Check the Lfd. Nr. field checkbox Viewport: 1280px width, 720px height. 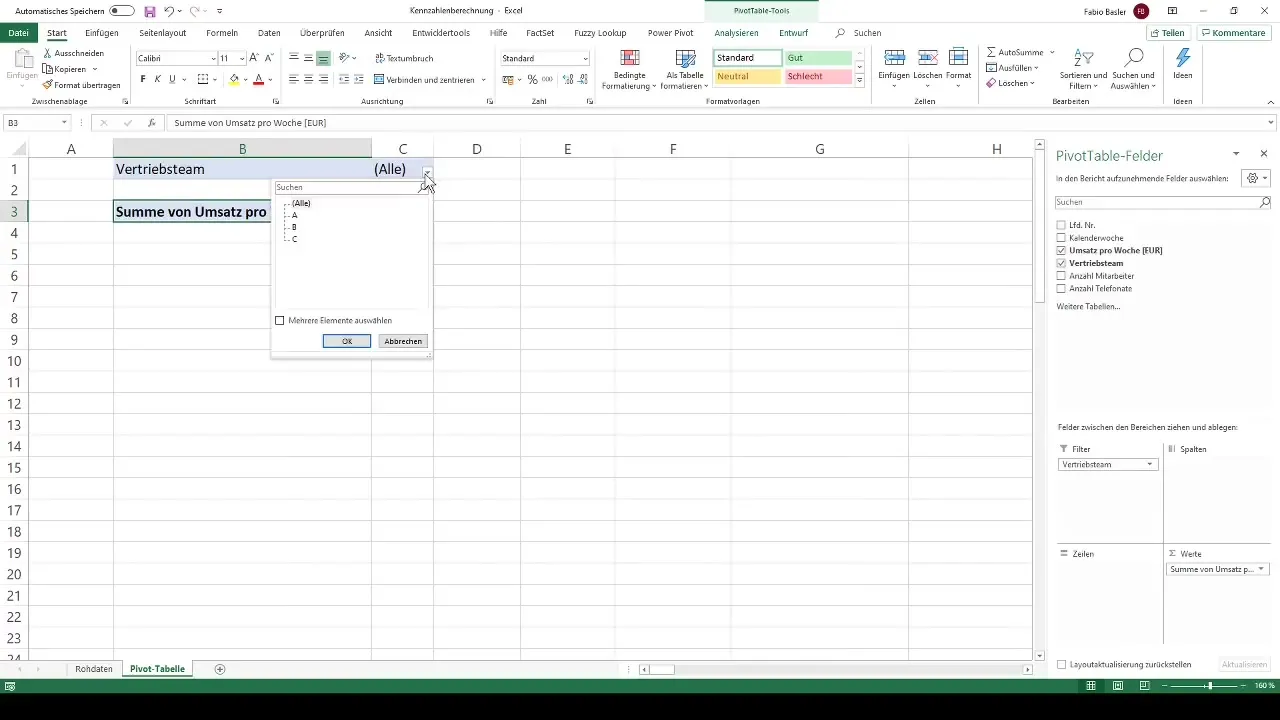click(x=1061, y=225)
